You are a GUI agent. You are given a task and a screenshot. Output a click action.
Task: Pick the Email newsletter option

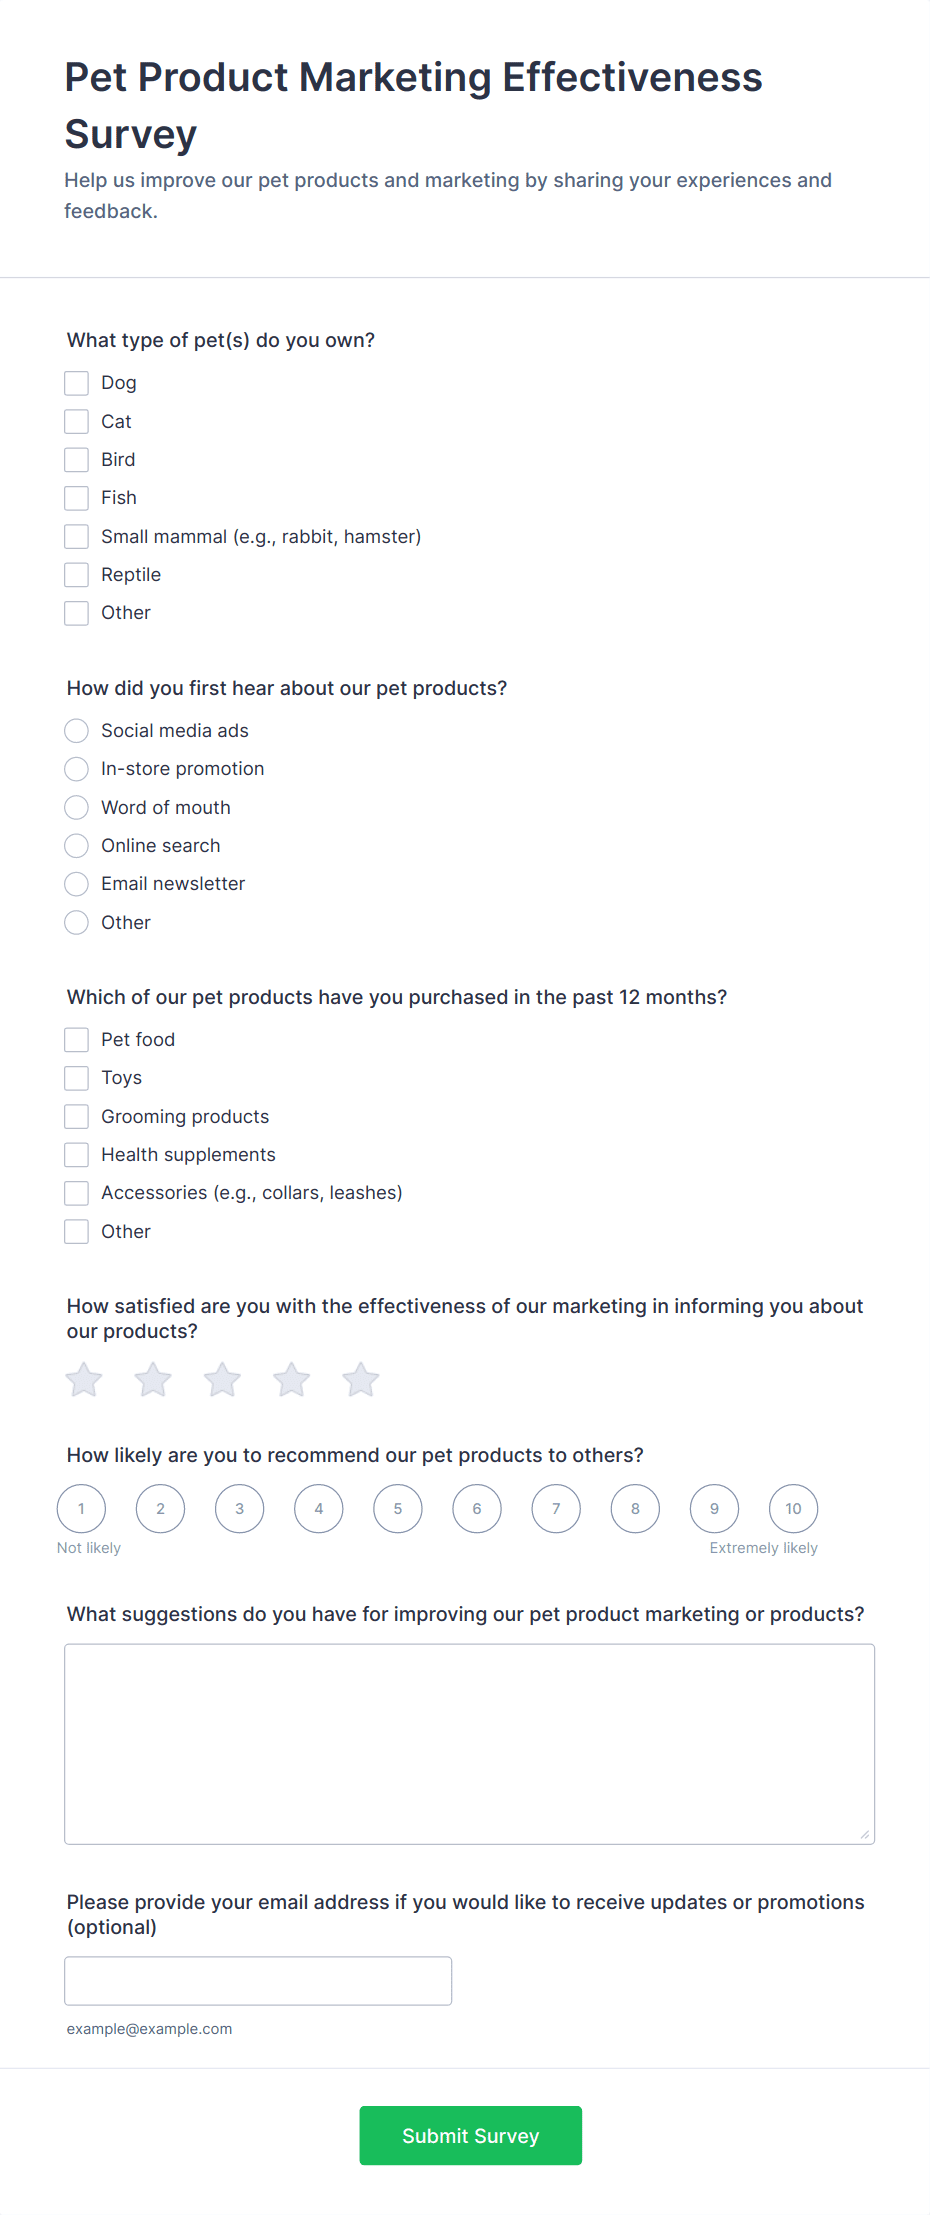(x=77, y=884)
